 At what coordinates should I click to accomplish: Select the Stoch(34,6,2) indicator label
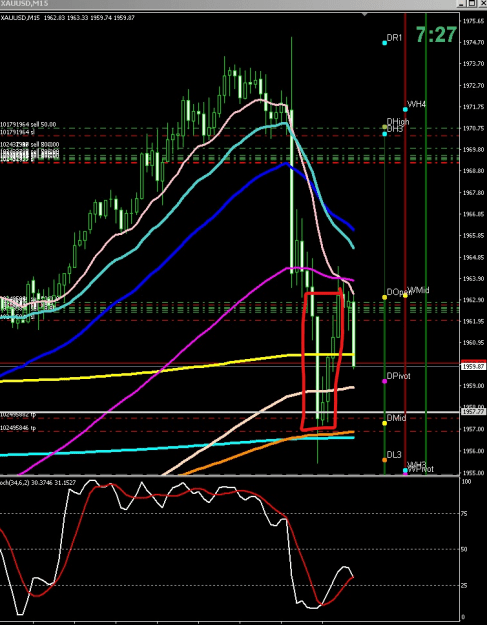(x=37, y=483)
